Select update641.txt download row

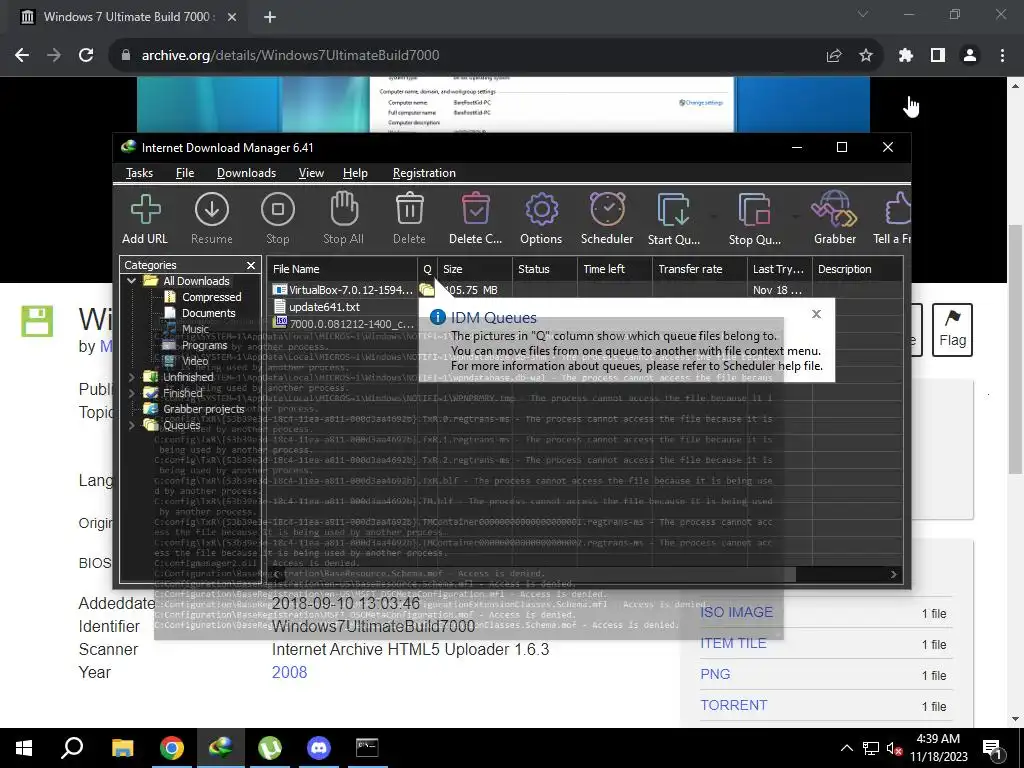344,307
